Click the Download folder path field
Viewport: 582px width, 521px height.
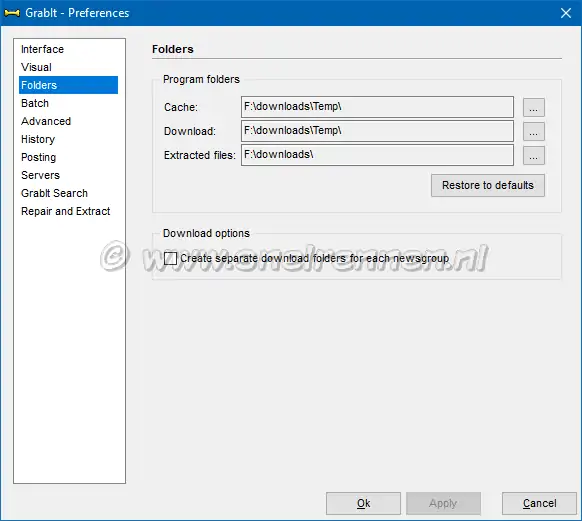(x=377, y=131)
